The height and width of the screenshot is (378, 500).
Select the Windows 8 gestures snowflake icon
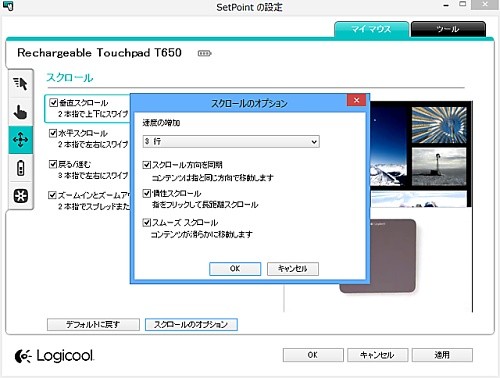(x=20, y=196)
